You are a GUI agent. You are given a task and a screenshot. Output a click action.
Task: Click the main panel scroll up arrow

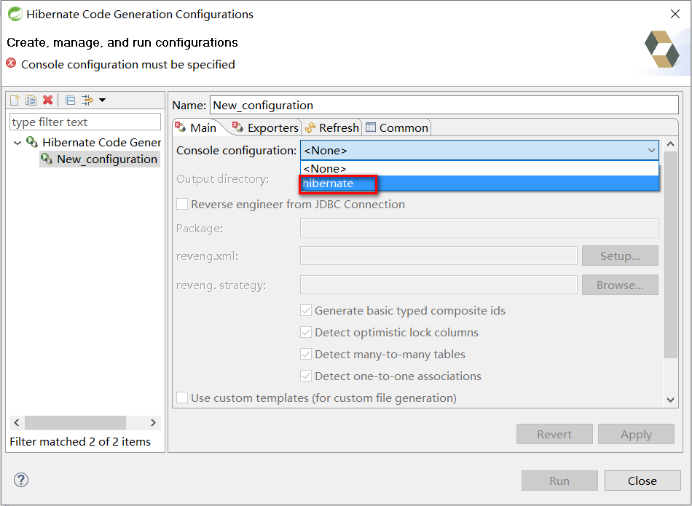pos(670,144)
